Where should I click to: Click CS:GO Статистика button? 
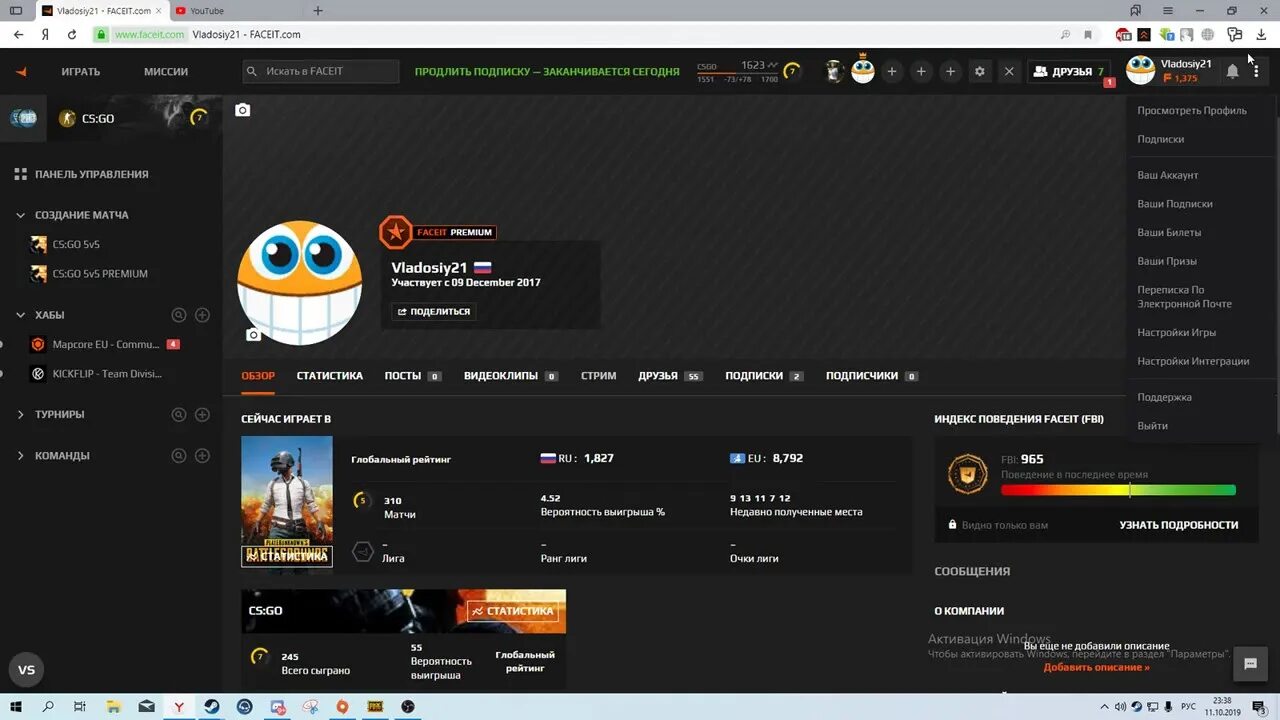coord(513,611)
